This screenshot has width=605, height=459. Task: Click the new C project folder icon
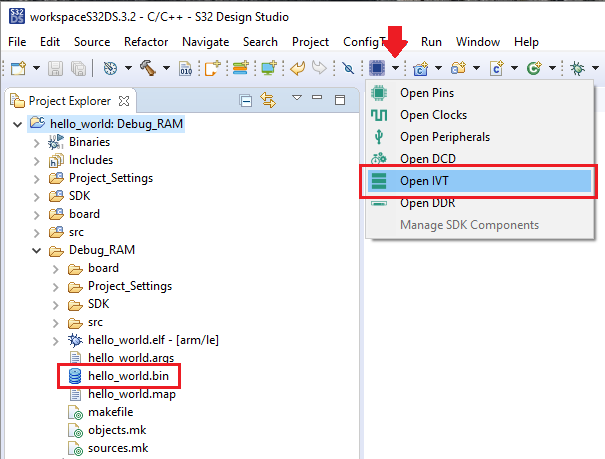coord(421,68)
